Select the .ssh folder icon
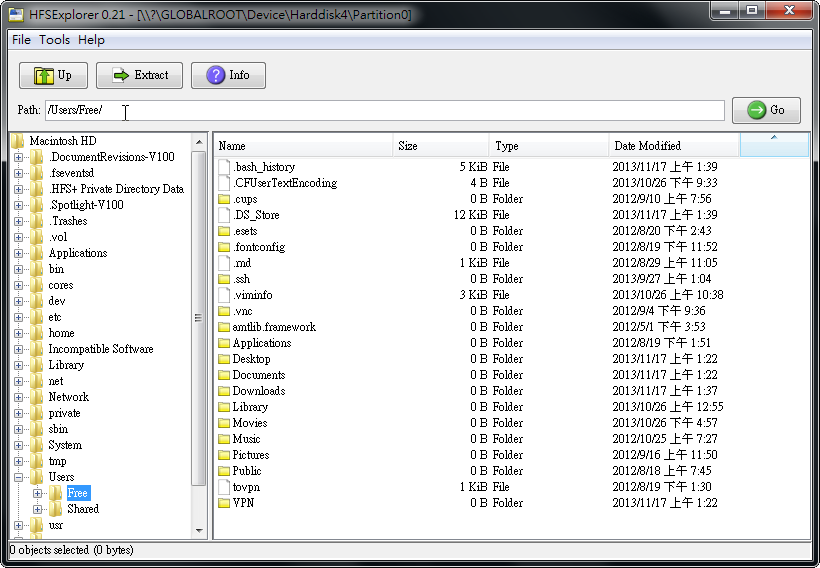Image resolution: width=820 pixels, height=568 pixels. [x=224, y=279]
